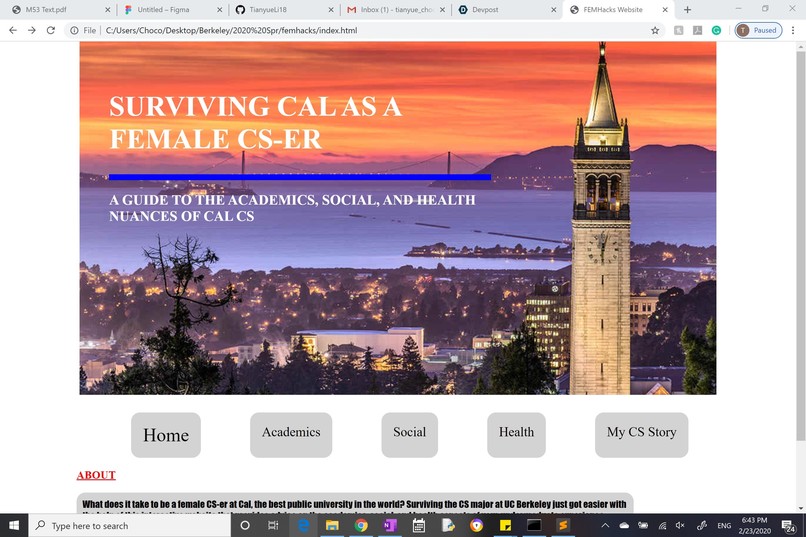Screen dimensions: 806x537
Task: Go back to the previous page
Action: coord(13,30)
